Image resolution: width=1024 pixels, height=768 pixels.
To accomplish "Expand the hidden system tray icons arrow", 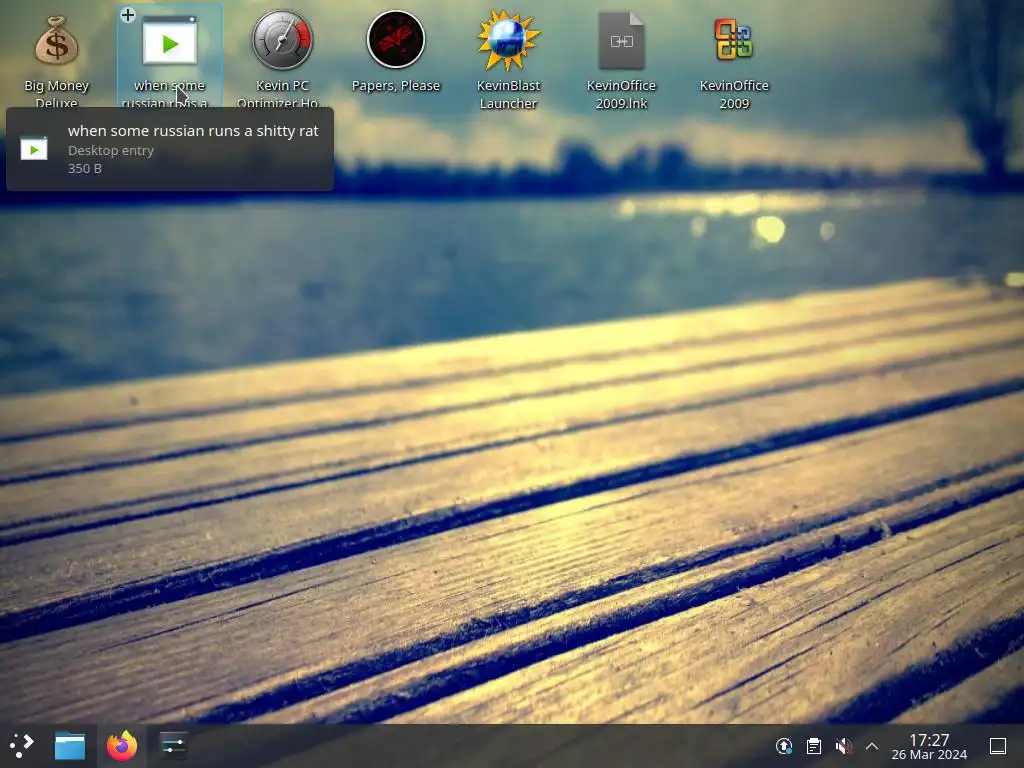I will [x=872, y=746].
